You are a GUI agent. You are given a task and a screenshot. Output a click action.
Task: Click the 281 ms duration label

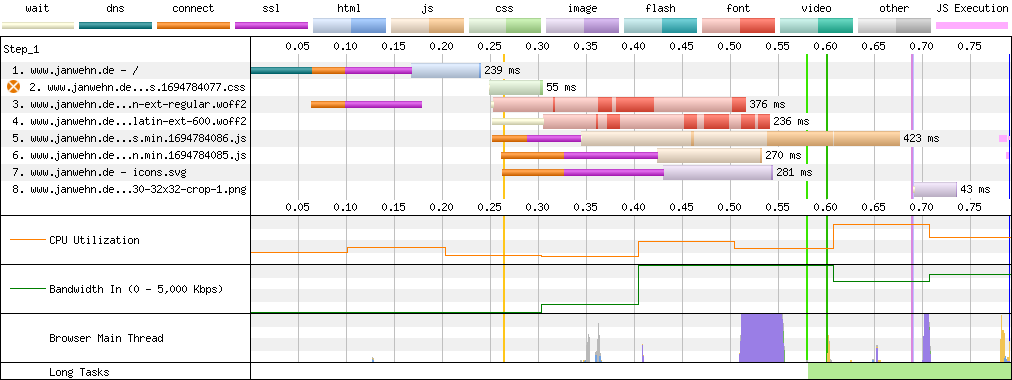click(x=793, y=172)
